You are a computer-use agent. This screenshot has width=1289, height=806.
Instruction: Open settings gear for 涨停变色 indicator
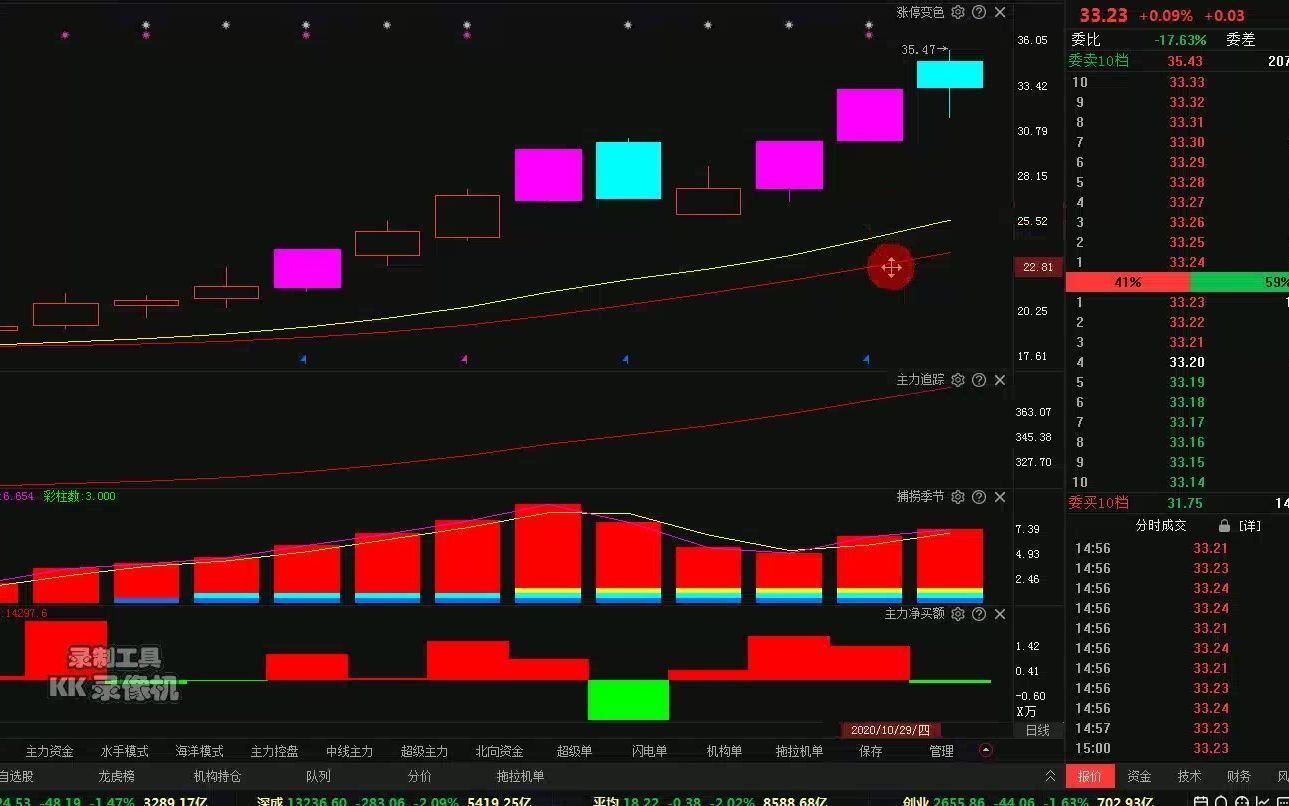point(958,12)
